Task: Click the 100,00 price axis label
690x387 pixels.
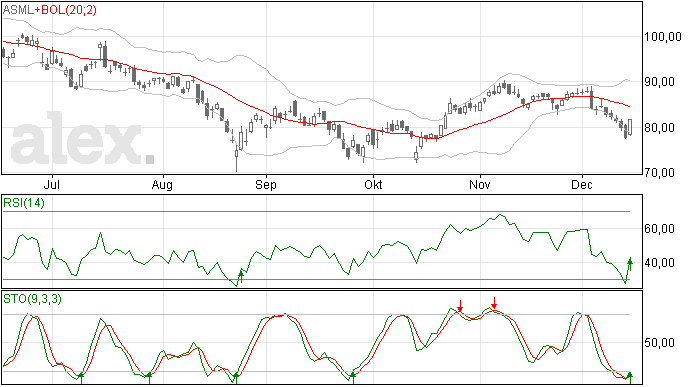Action: coord(663,37)
